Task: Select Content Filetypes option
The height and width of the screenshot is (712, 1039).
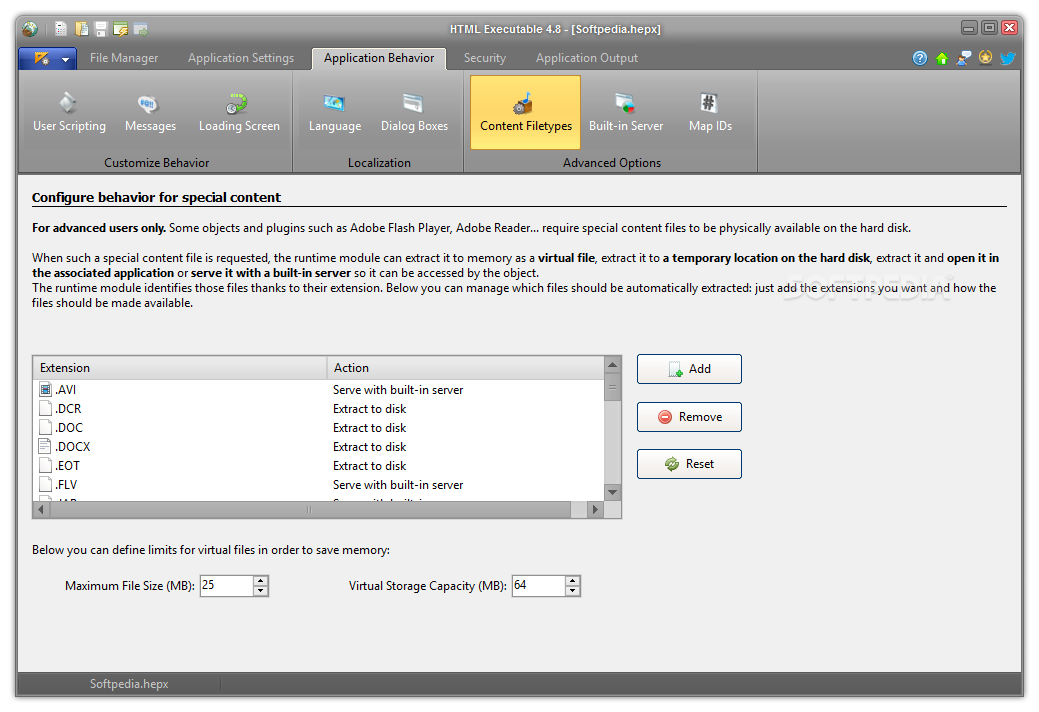Action: click(x=525, y=112)
